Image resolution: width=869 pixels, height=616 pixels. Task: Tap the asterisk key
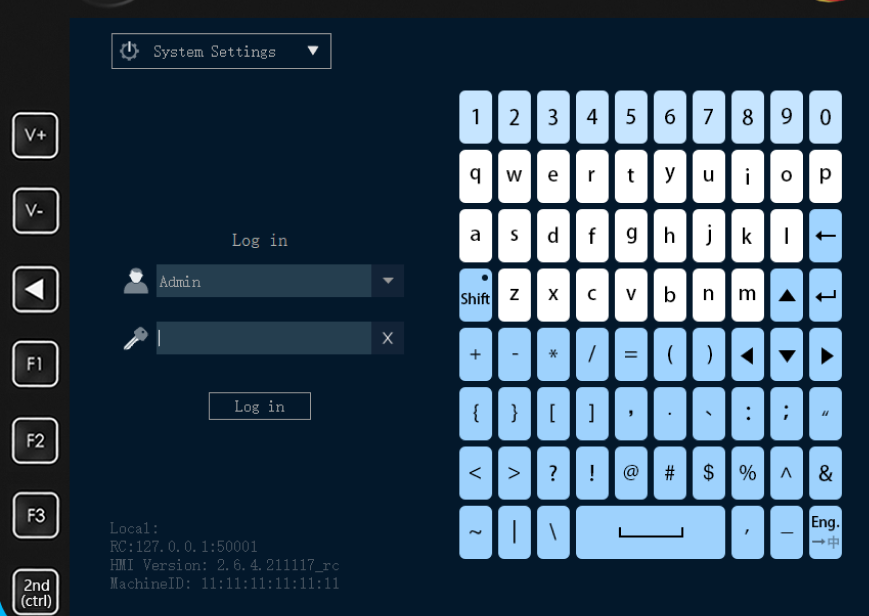tap(553, 354)
